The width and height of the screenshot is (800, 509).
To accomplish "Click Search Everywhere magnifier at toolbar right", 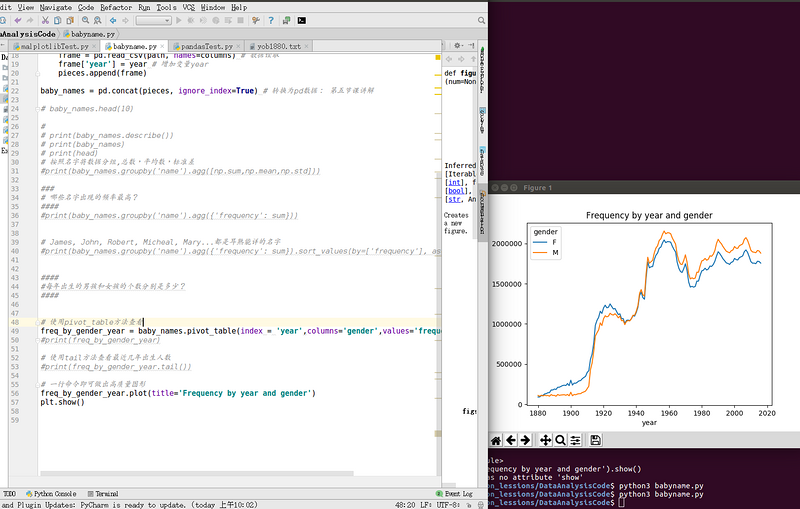I will [x=481, y=20].
